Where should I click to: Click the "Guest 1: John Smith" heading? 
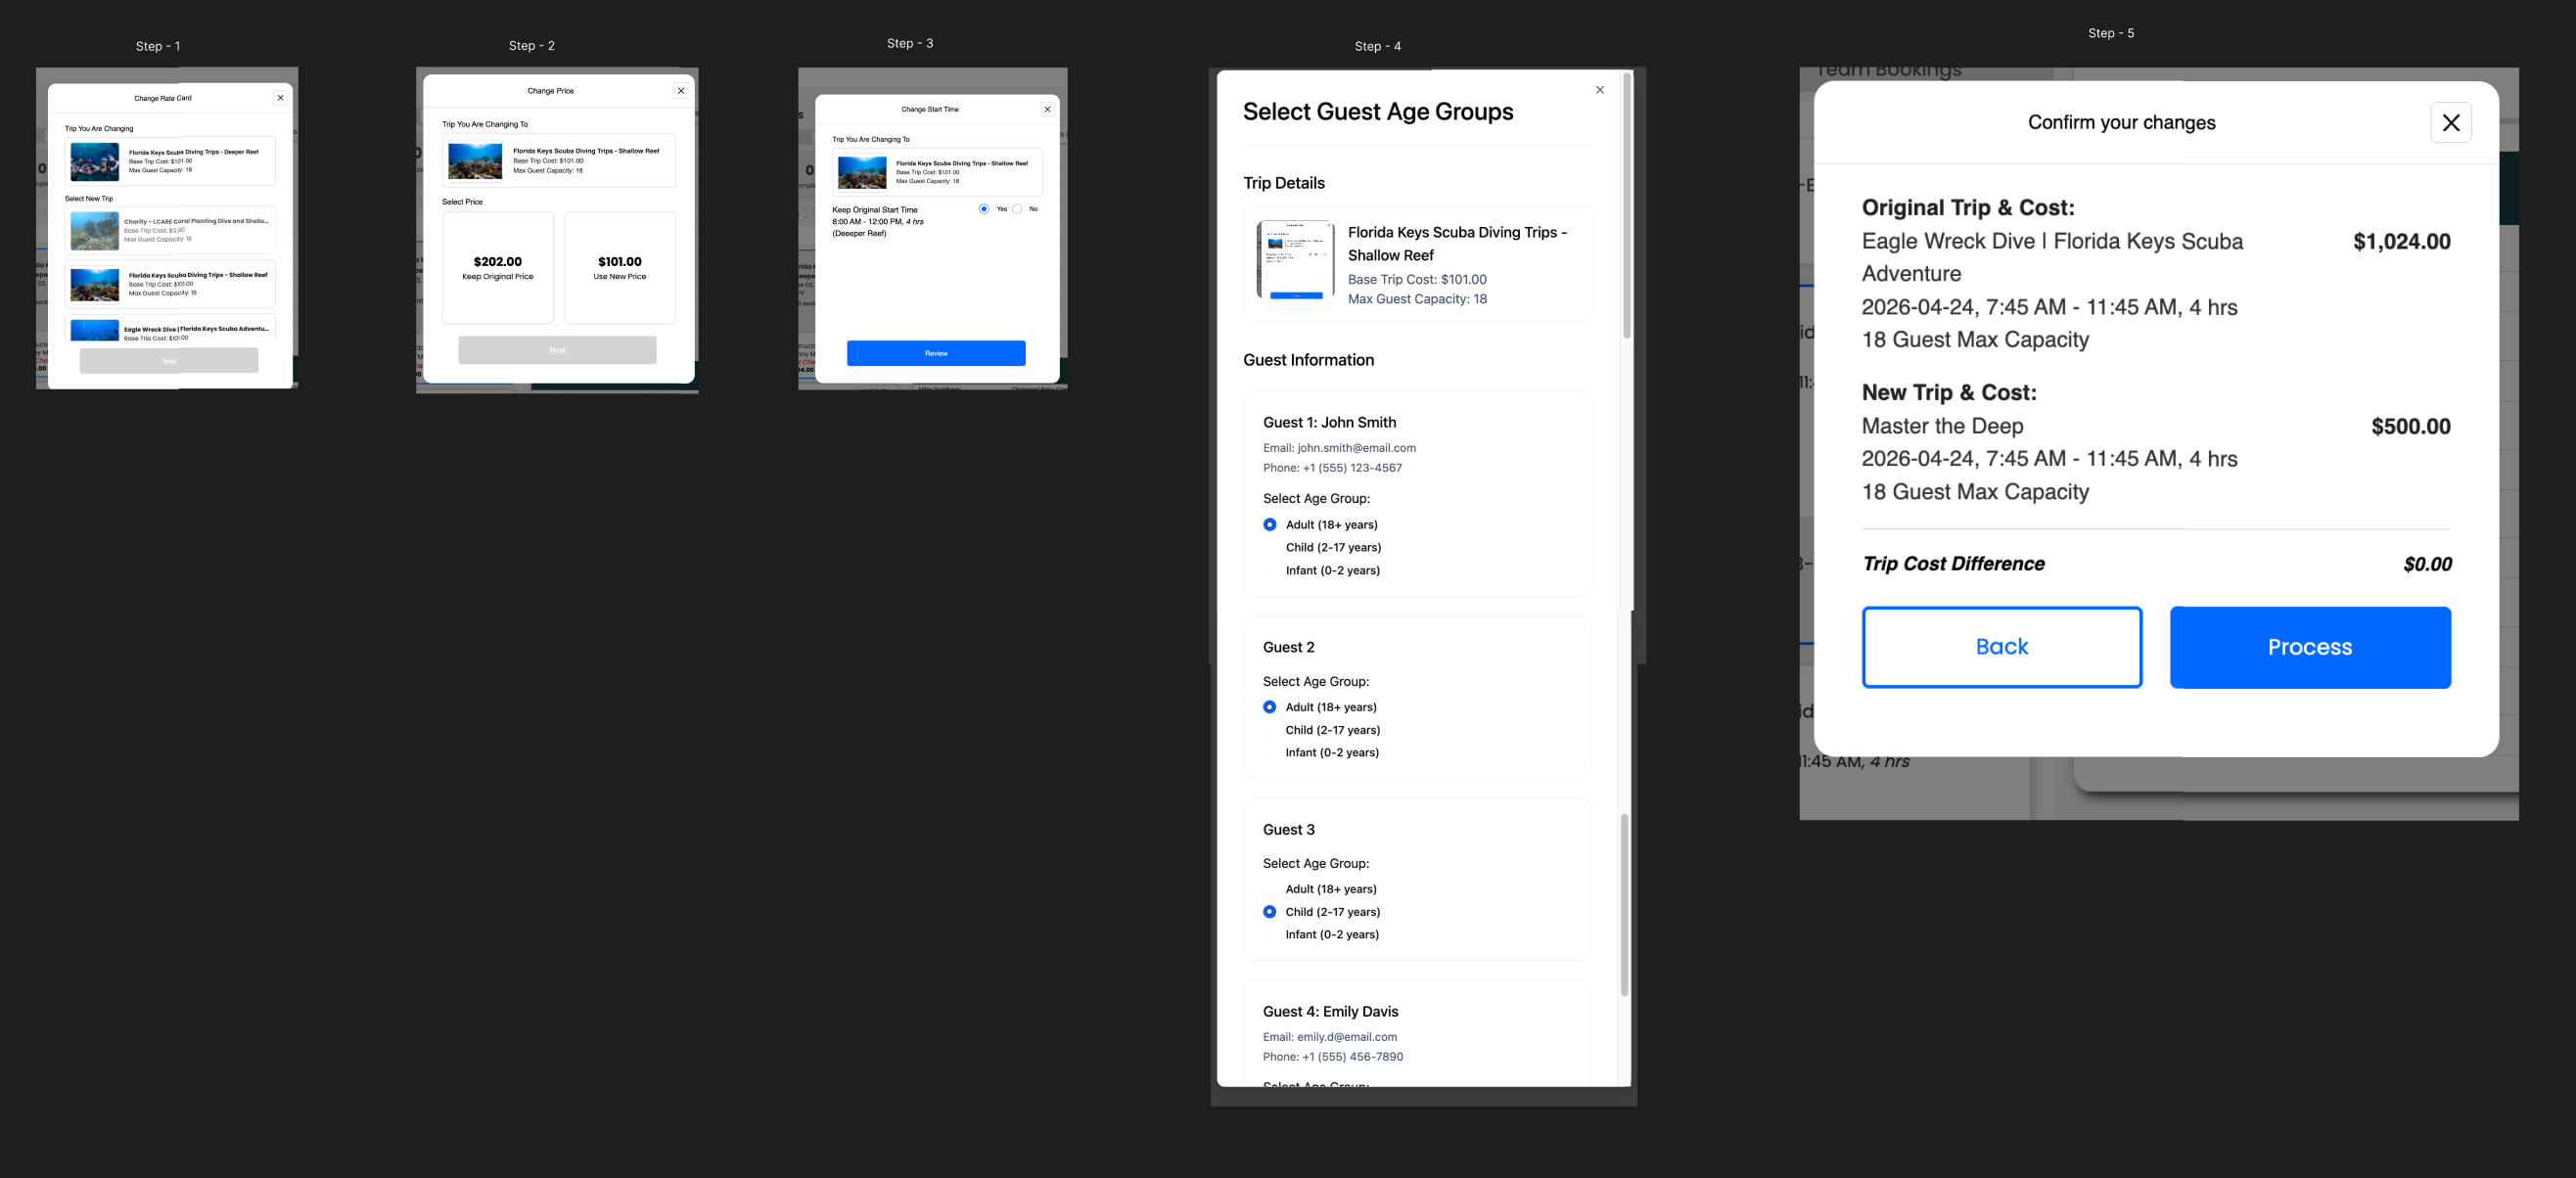[x=1329, y=422]
